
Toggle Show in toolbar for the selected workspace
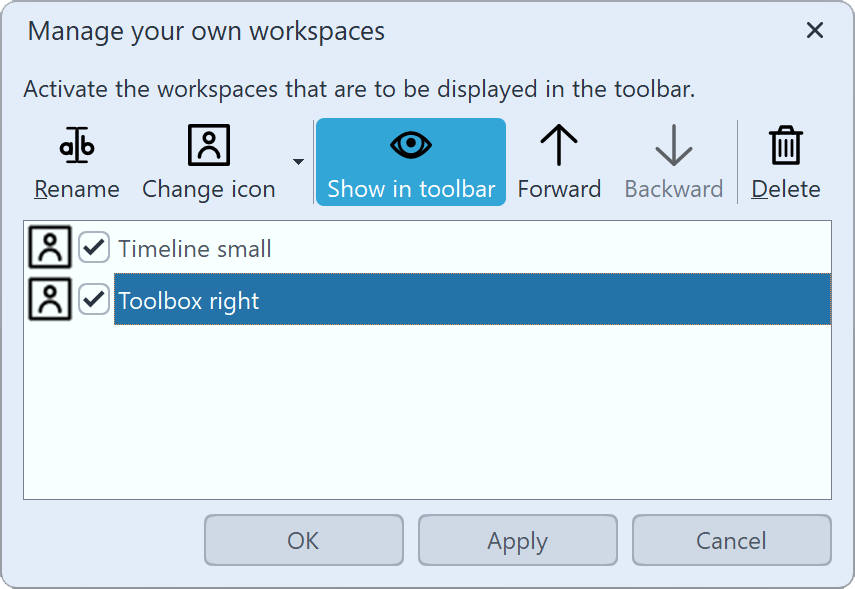click(410, 160)
